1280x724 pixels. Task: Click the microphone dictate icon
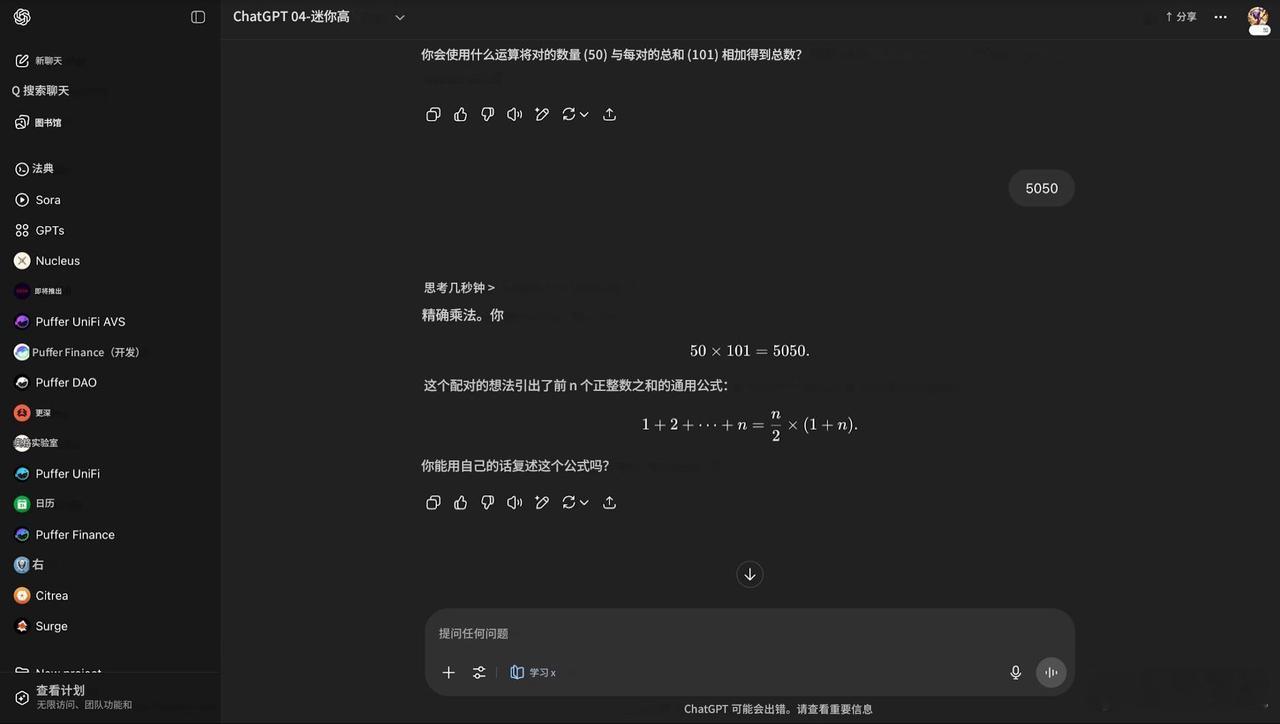tap(1016, 673)
